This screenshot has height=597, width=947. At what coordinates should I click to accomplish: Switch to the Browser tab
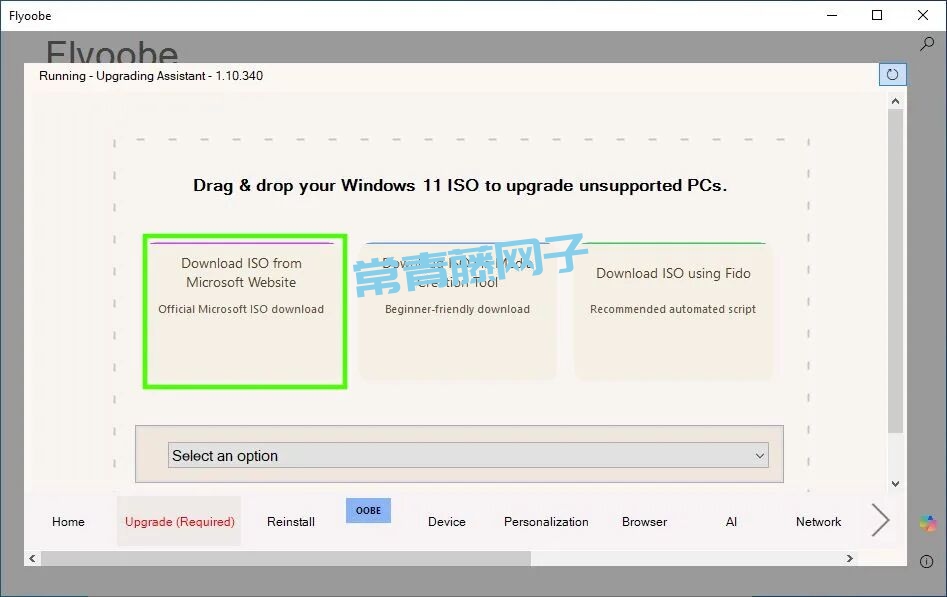pos(644,522)
